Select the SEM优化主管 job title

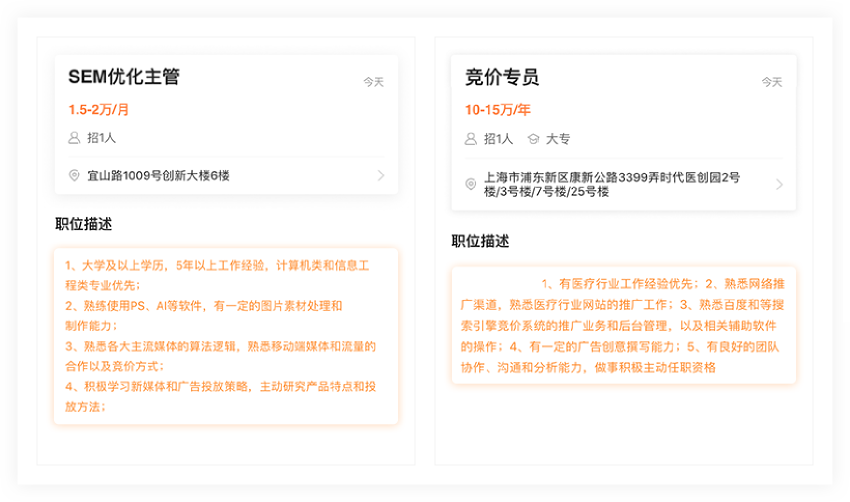124,76
